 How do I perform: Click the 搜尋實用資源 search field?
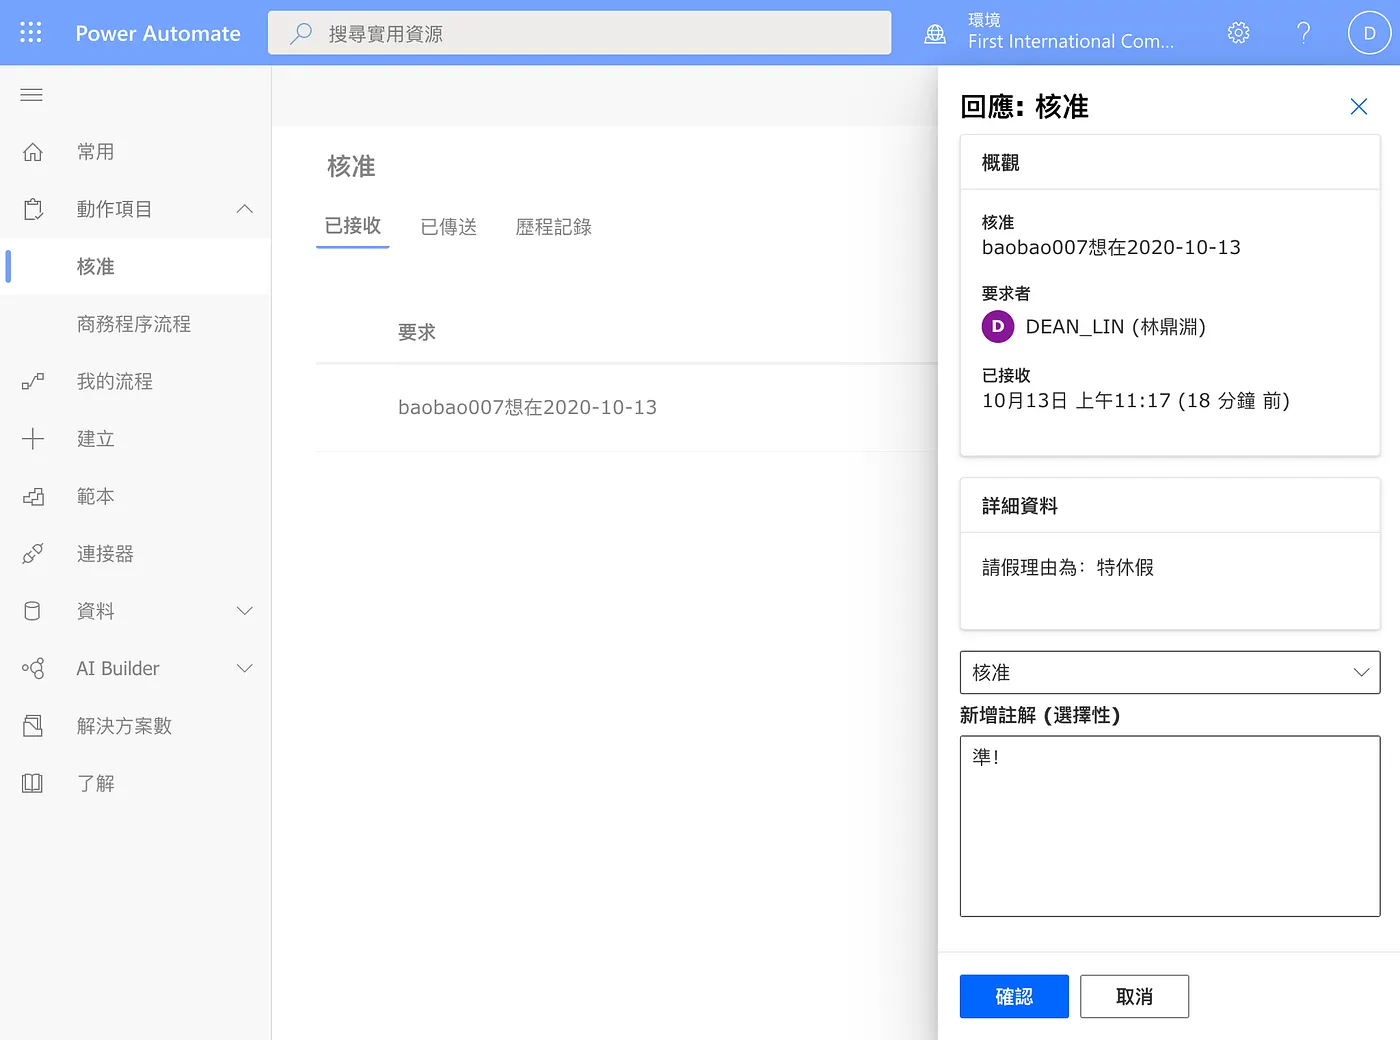point(580,33)
